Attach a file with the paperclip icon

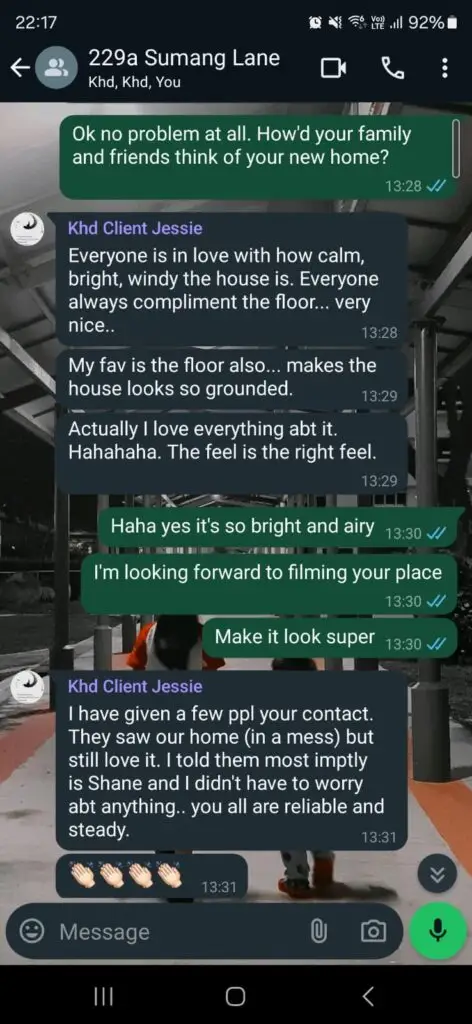[318, 932]
